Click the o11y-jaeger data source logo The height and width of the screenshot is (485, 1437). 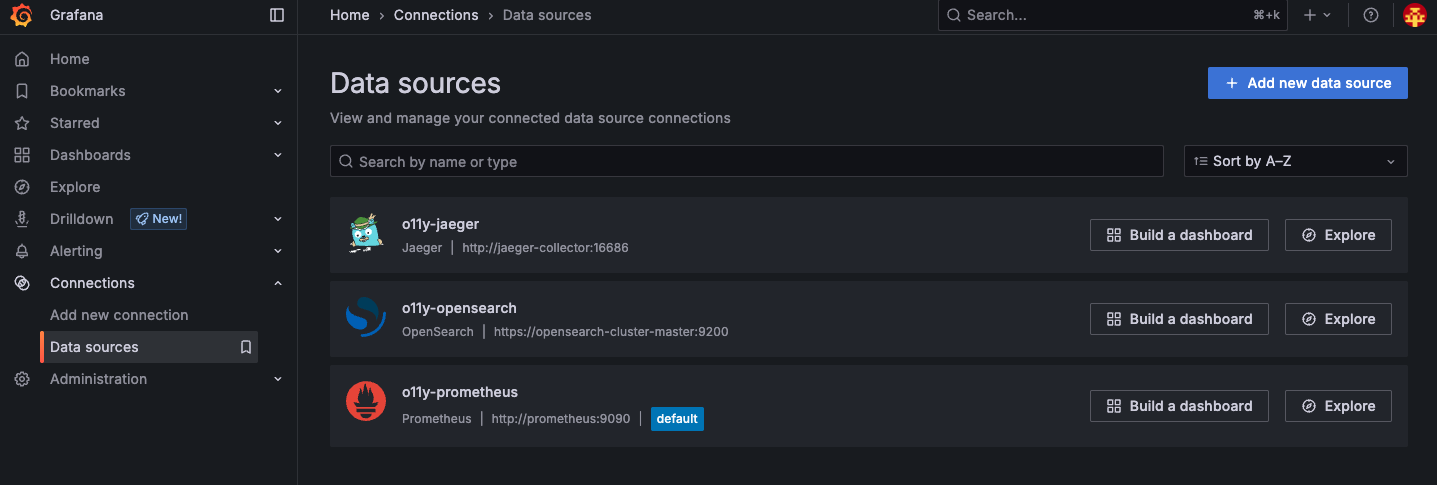(365, 235)
